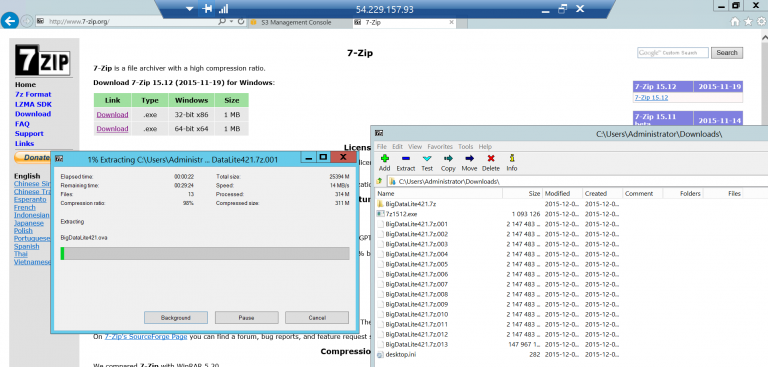Click the Background button in the extraction dialog
The image size is (768, 367).
tap(175, 318)
